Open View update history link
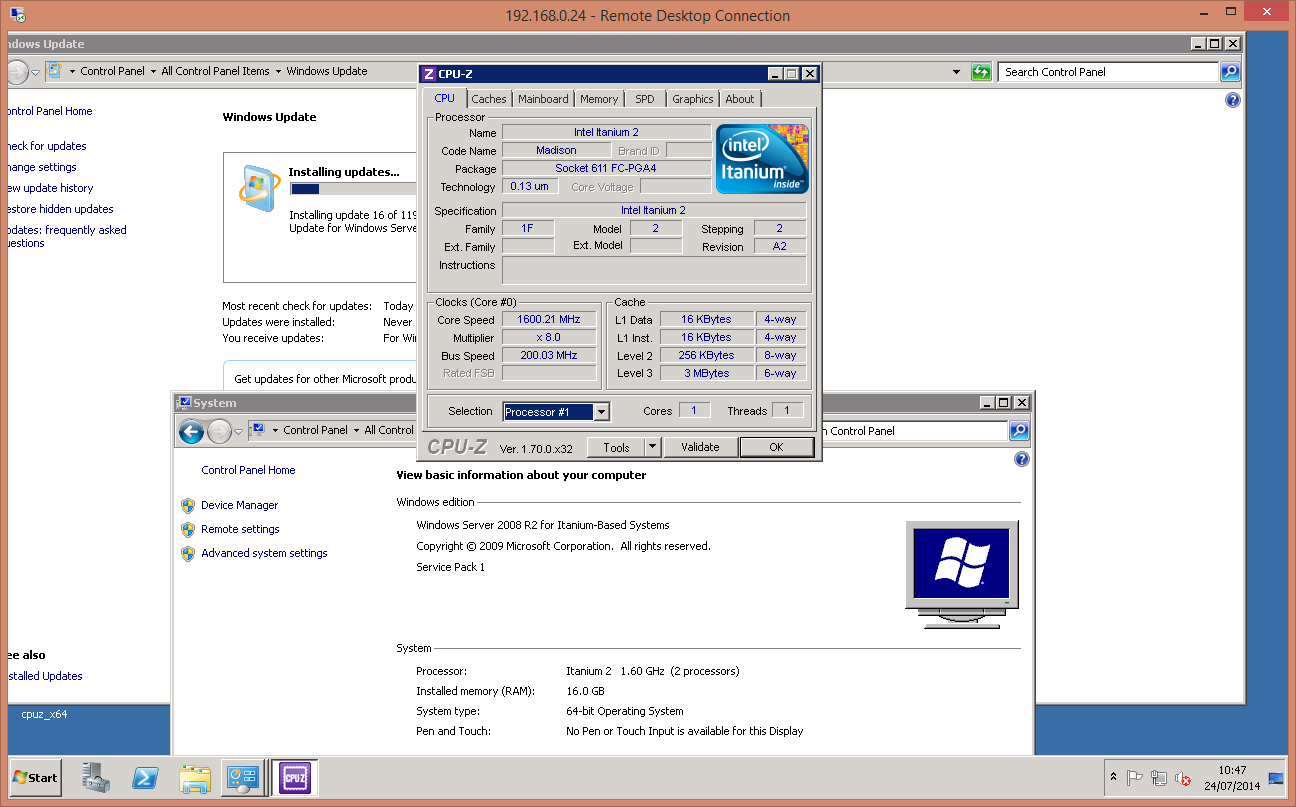The width and height of the screenshot is (1296, 807). 50,188
